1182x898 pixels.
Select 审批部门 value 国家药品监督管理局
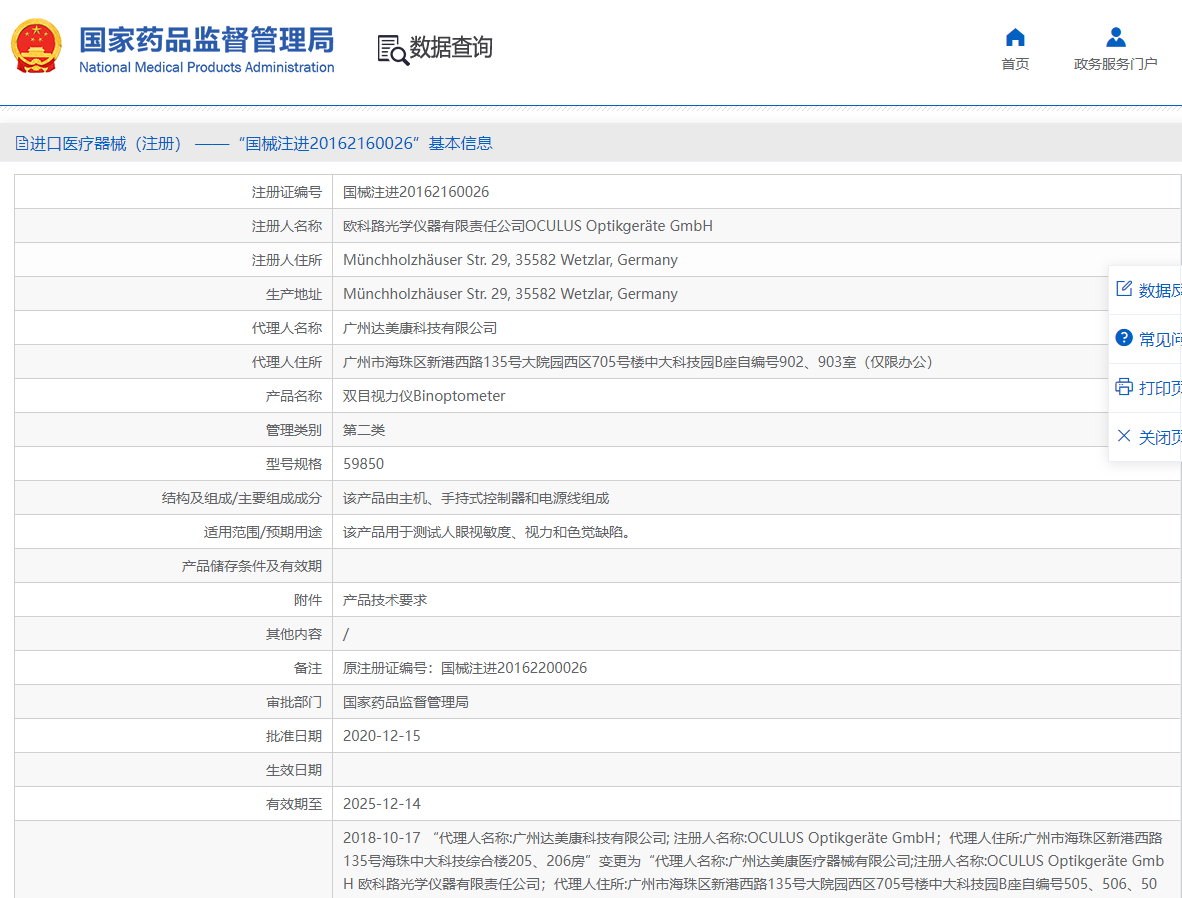click(x=406, y=702)
